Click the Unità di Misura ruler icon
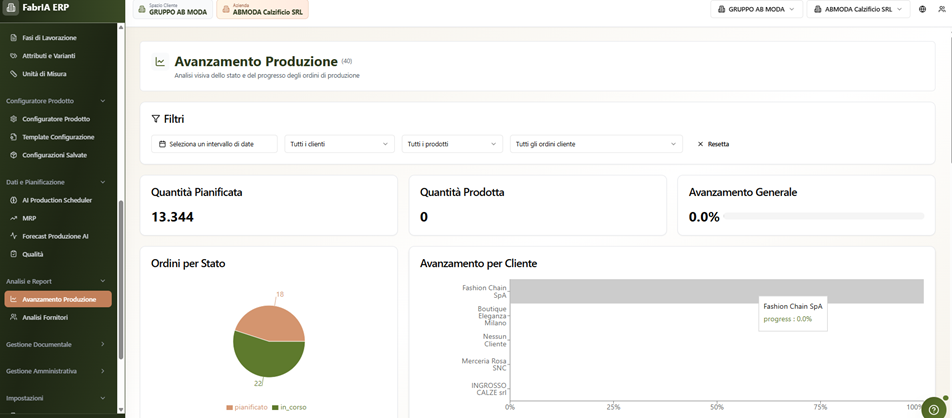Screen dimensions: 952x418 click(x=13, y=74)
